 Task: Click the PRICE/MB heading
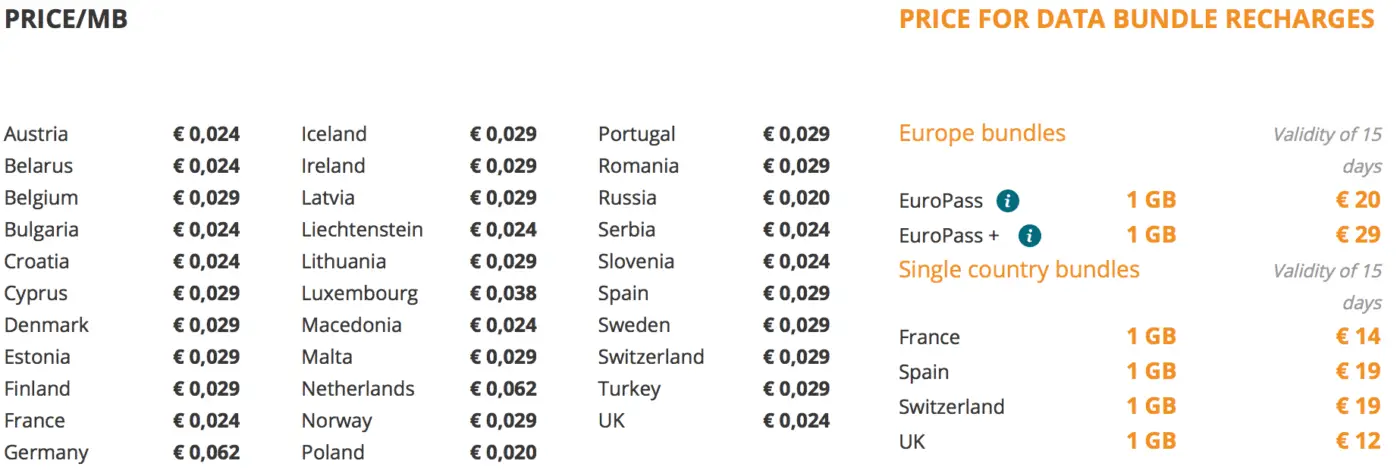click(66, 19)
